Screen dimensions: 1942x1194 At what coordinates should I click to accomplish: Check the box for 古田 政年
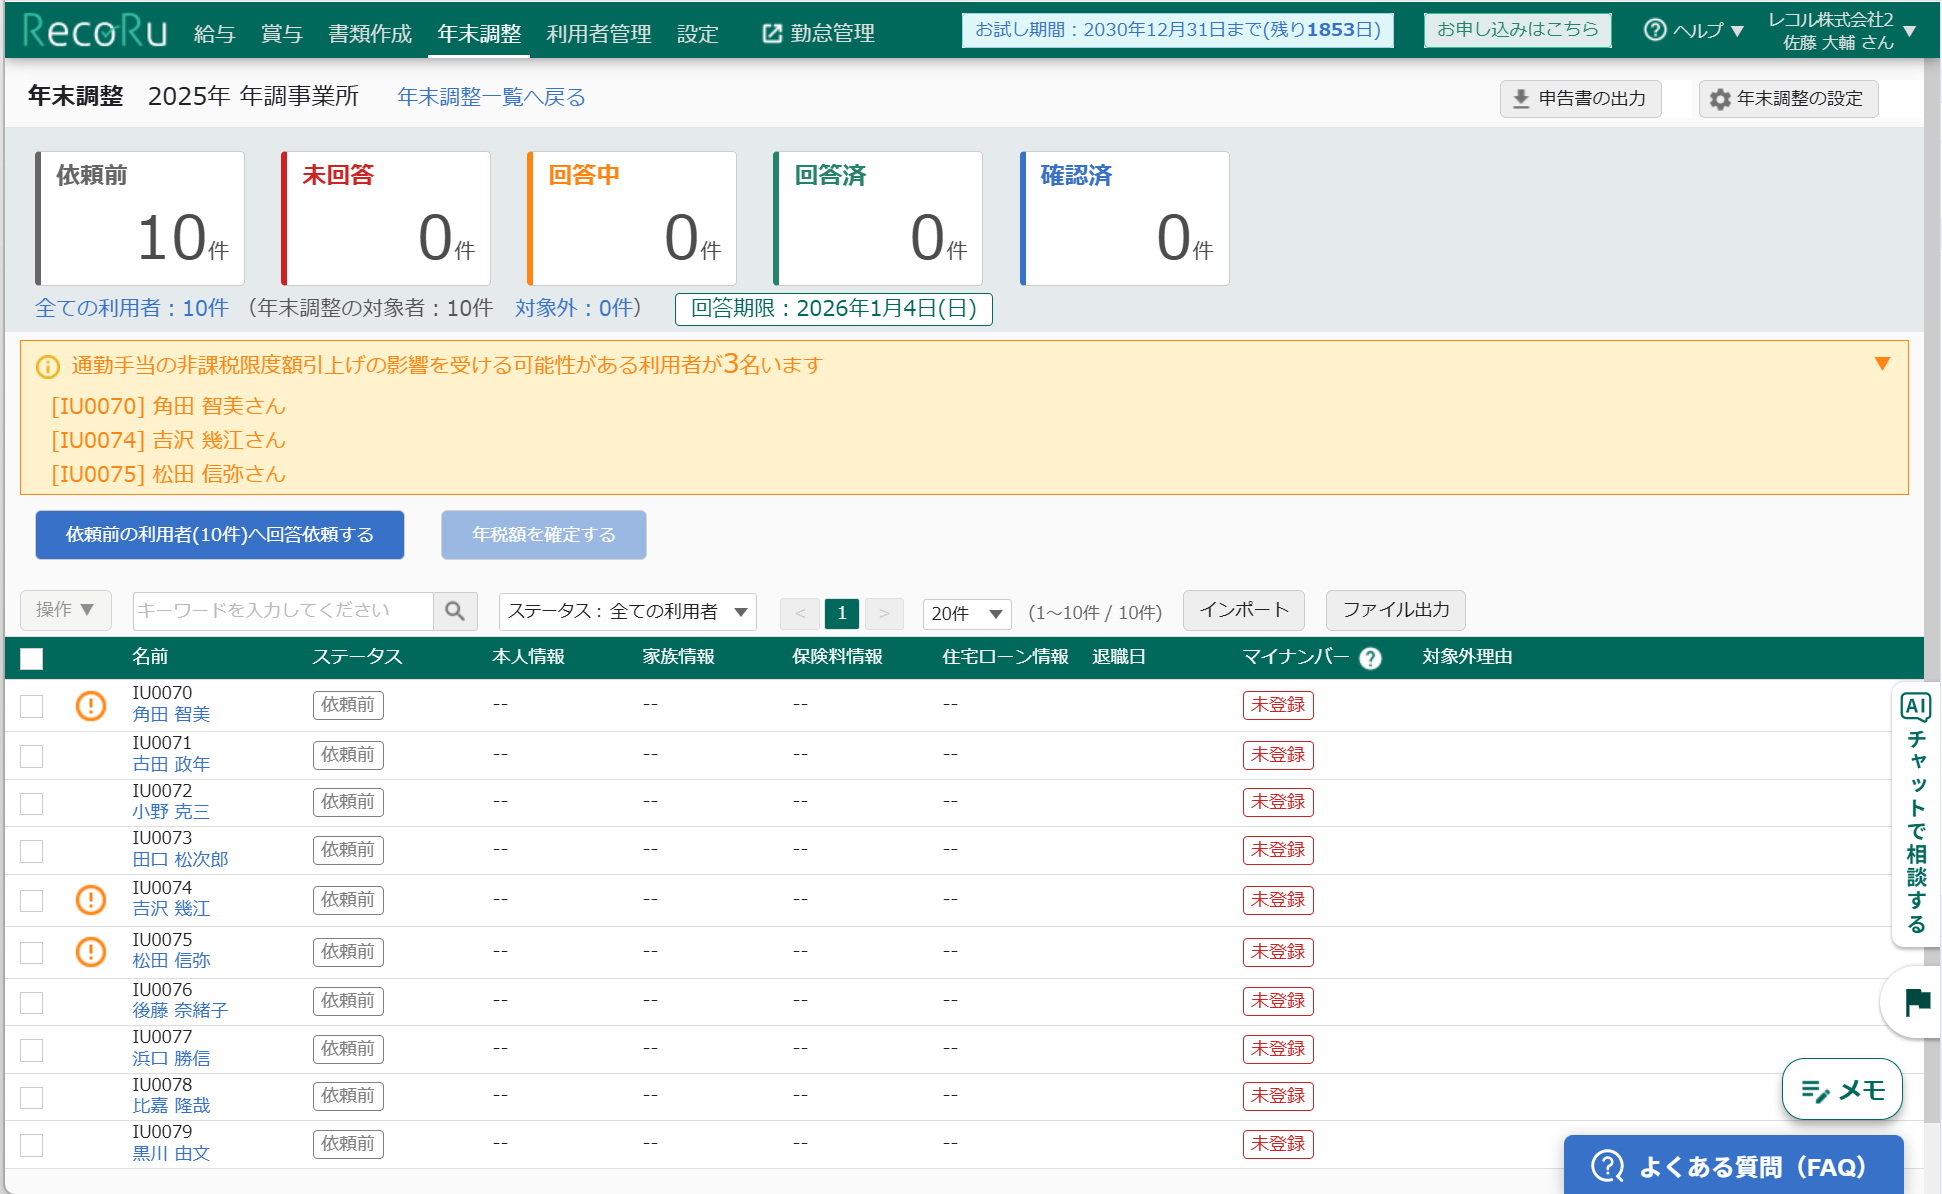(x=32, y=755)
